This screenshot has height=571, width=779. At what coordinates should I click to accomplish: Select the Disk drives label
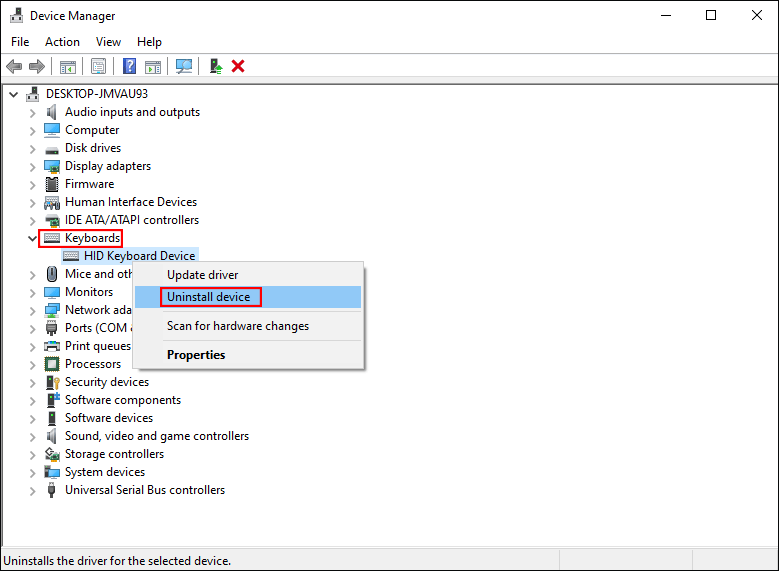click(93, 148)
